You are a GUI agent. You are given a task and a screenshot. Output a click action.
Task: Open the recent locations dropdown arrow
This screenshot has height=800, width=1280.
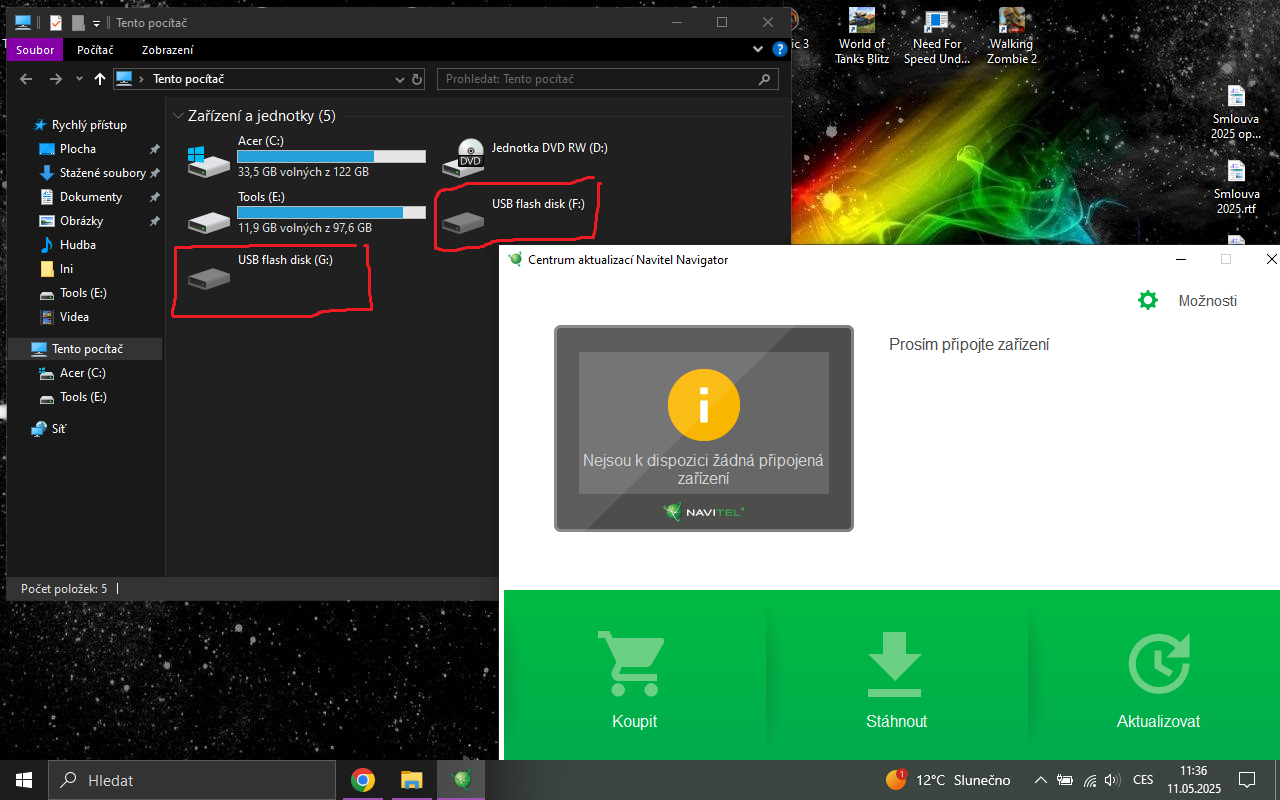pyautogui.click(x=79, y=79)
